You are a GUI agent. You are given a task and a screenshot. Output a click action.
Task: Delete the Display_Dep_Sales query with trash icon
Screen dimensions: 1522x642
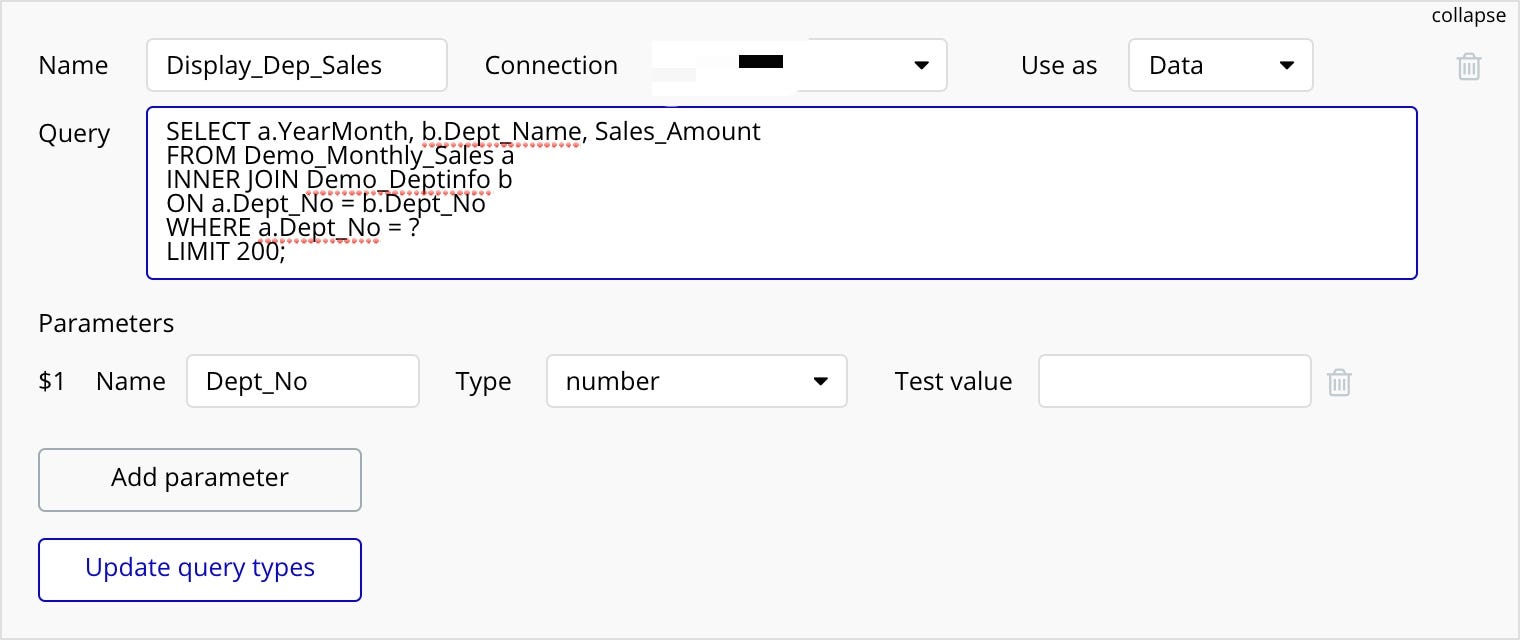coord(1468,67)
